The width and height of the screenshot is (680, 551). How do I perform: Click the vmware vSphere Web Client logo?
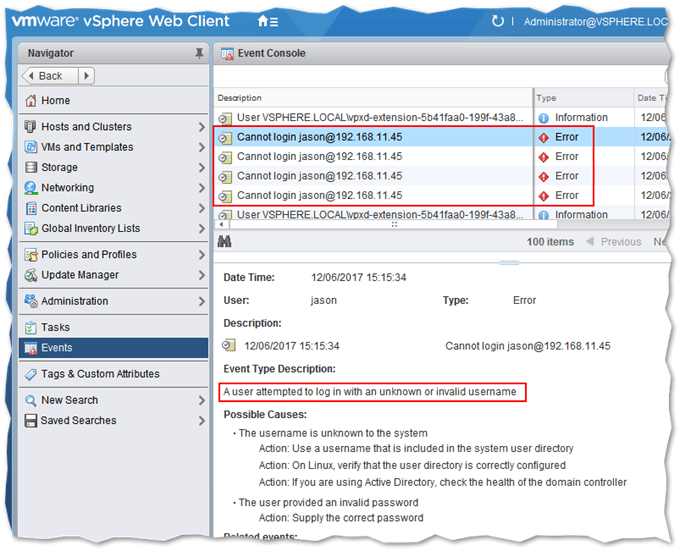(121, 21)
